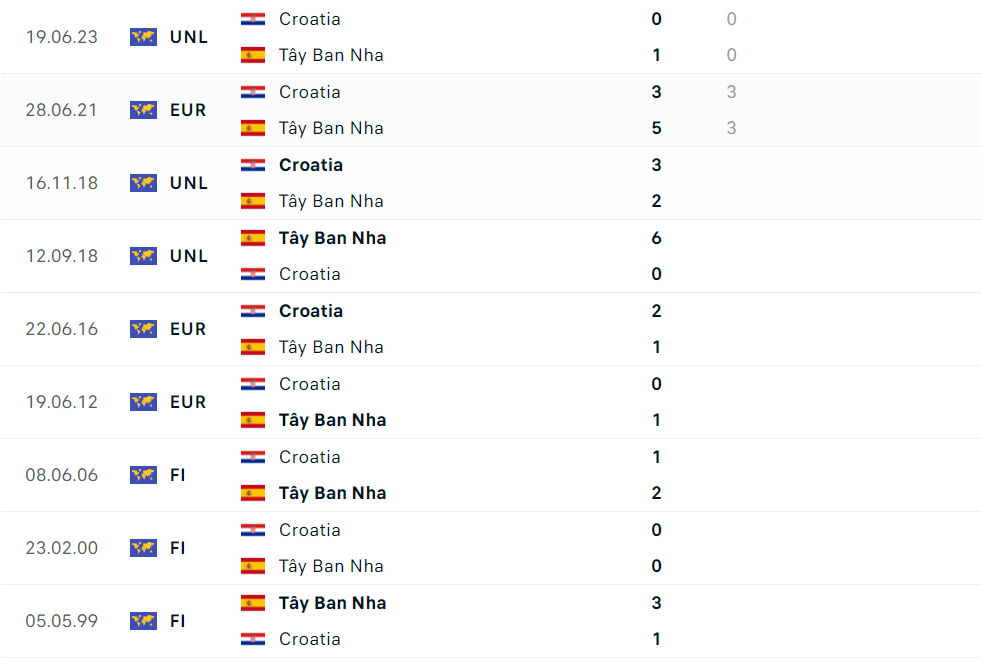This screenshot has height=658, width=981.
Task: Click the Croatia flag in the 19.06.23 match
Action: [x=253, y=19]
